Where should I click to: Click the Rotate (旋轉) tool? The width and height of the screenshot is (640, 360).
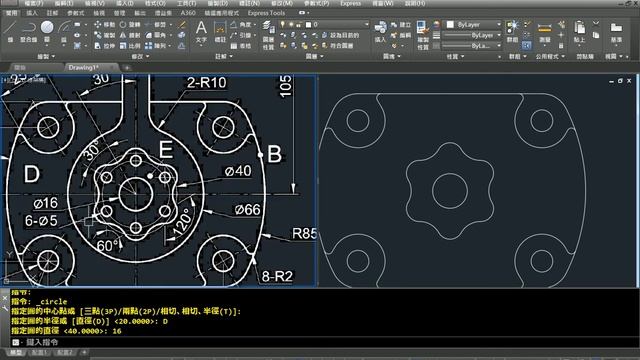pos(130,25)
